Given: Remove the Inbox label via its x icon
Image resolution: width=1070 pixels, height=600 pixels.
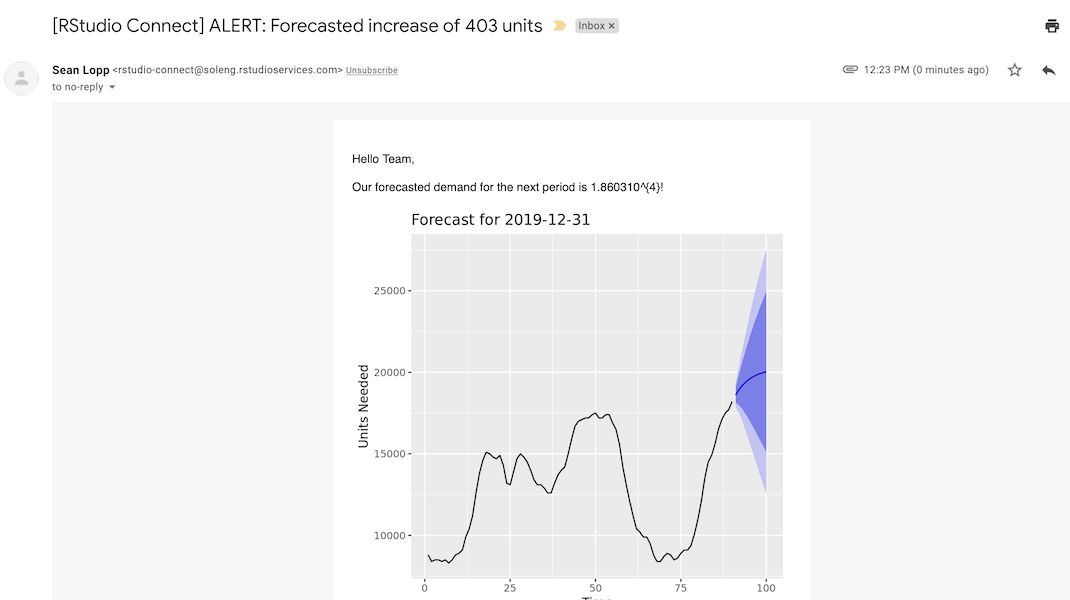Looking at the screenshot, I should pyautogui.click(x=610, y=25).
